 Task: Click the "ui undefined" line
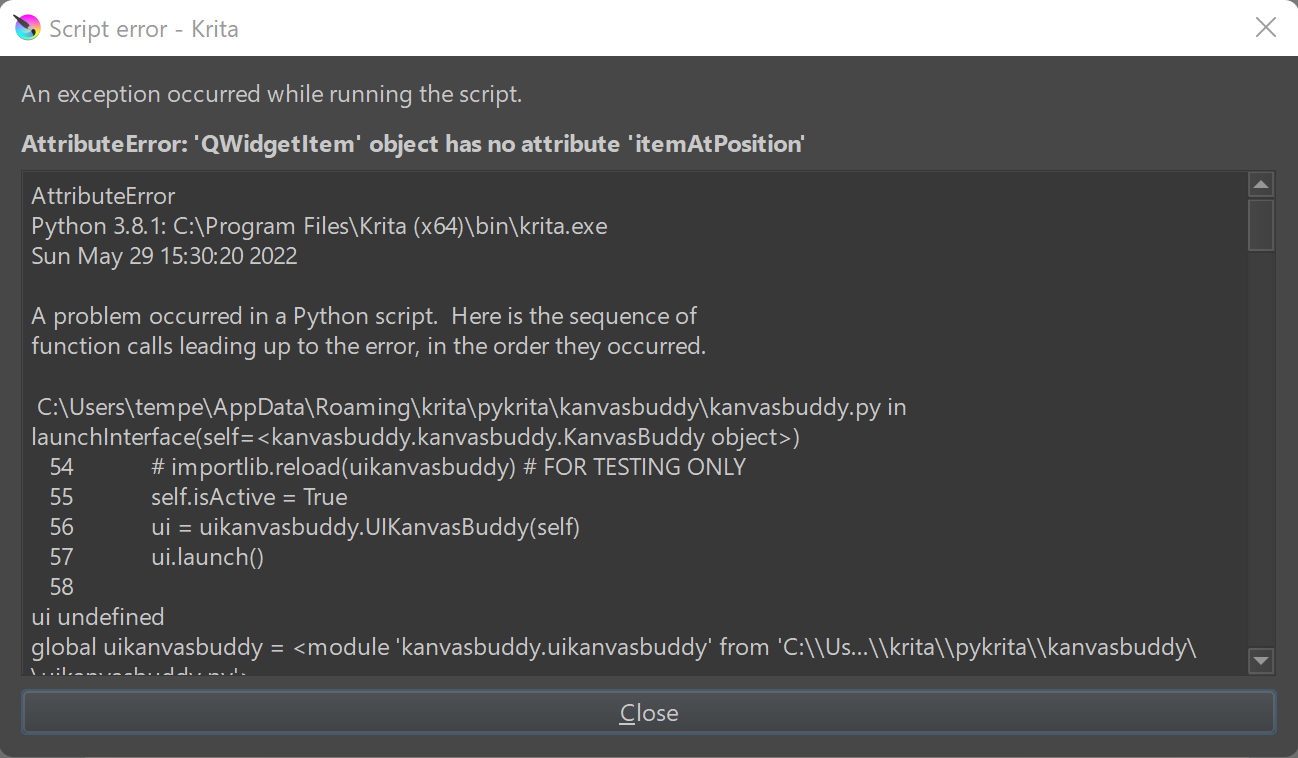98,617
